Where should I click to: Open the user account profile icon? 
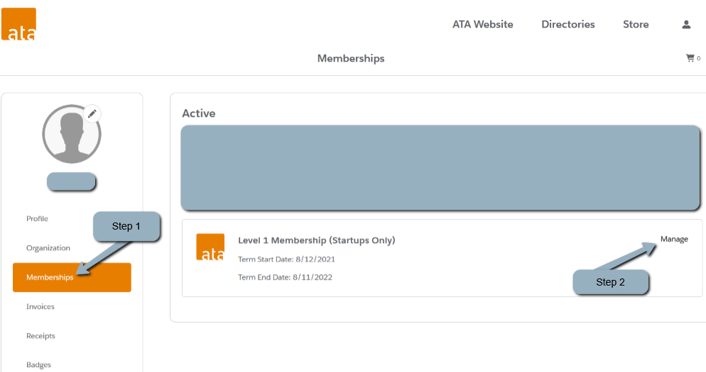[x=686, y=24]
